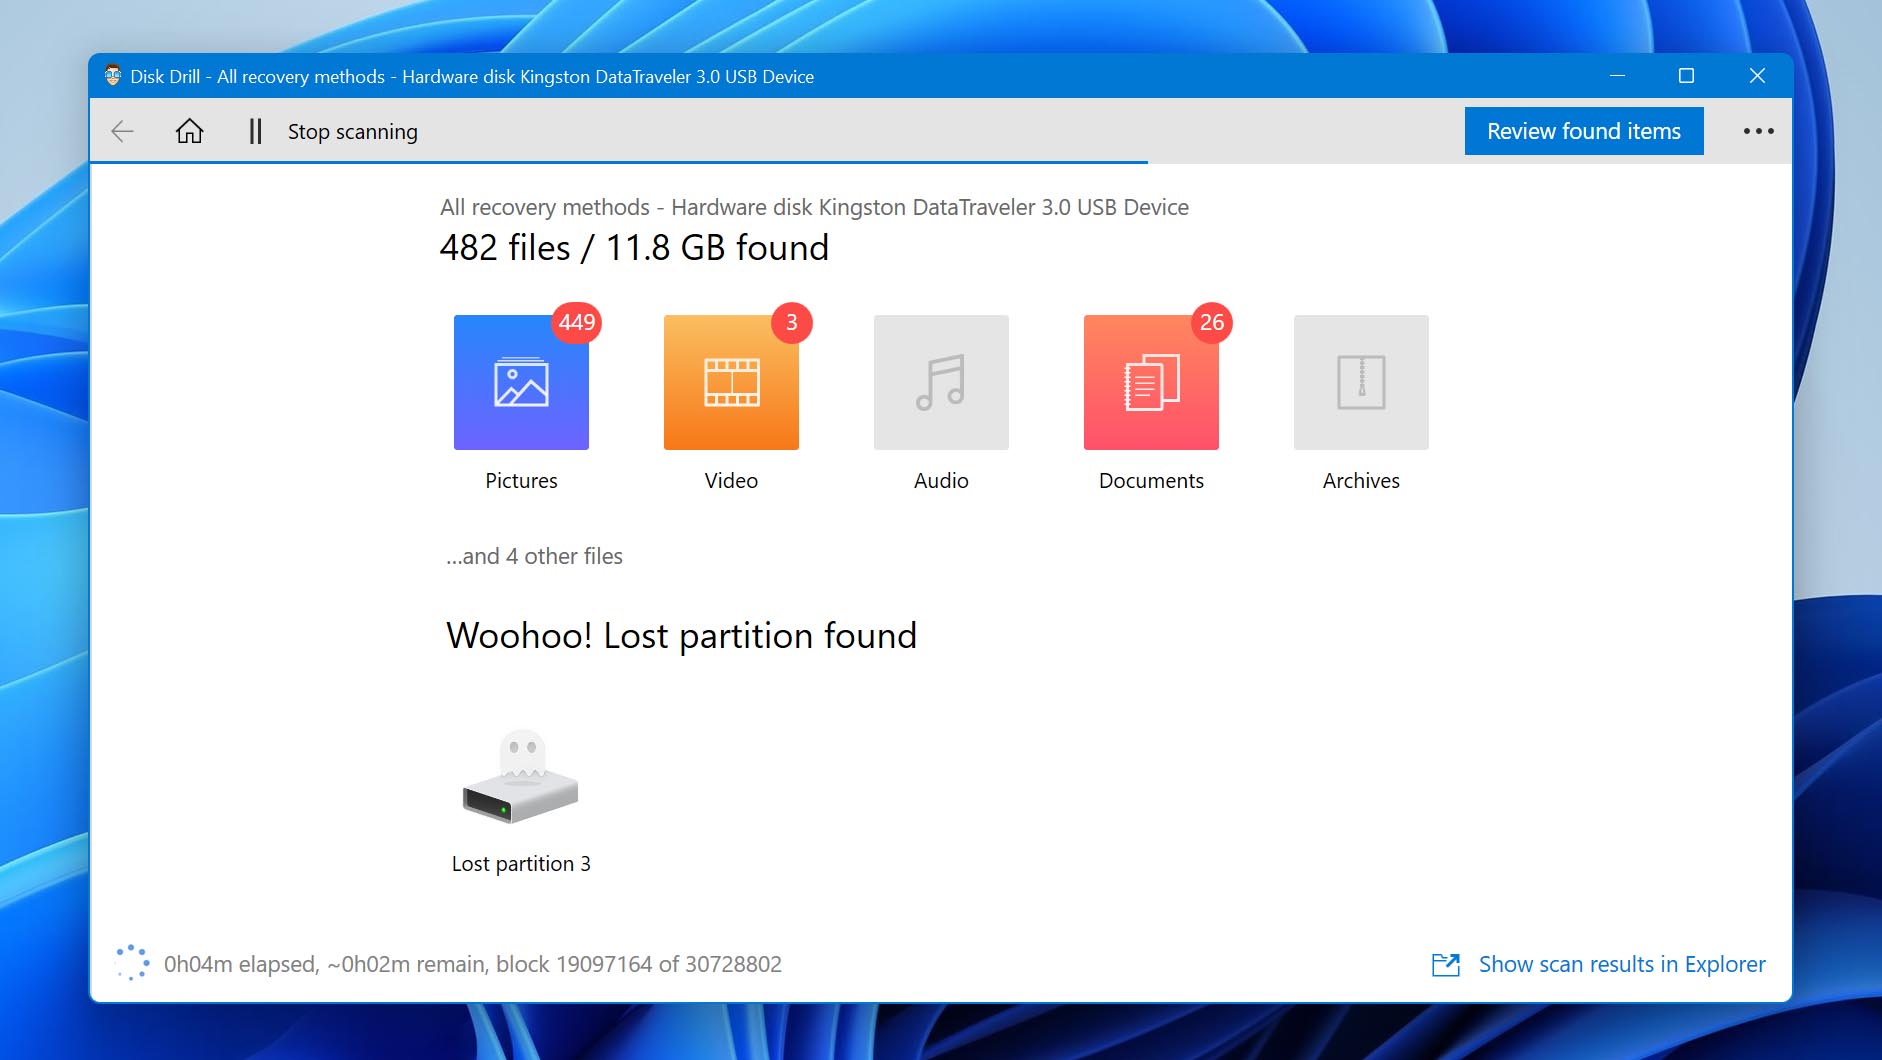Maximize the Disk Drill window
Screen dimensions: 1882x1060
click(1686, 76)
